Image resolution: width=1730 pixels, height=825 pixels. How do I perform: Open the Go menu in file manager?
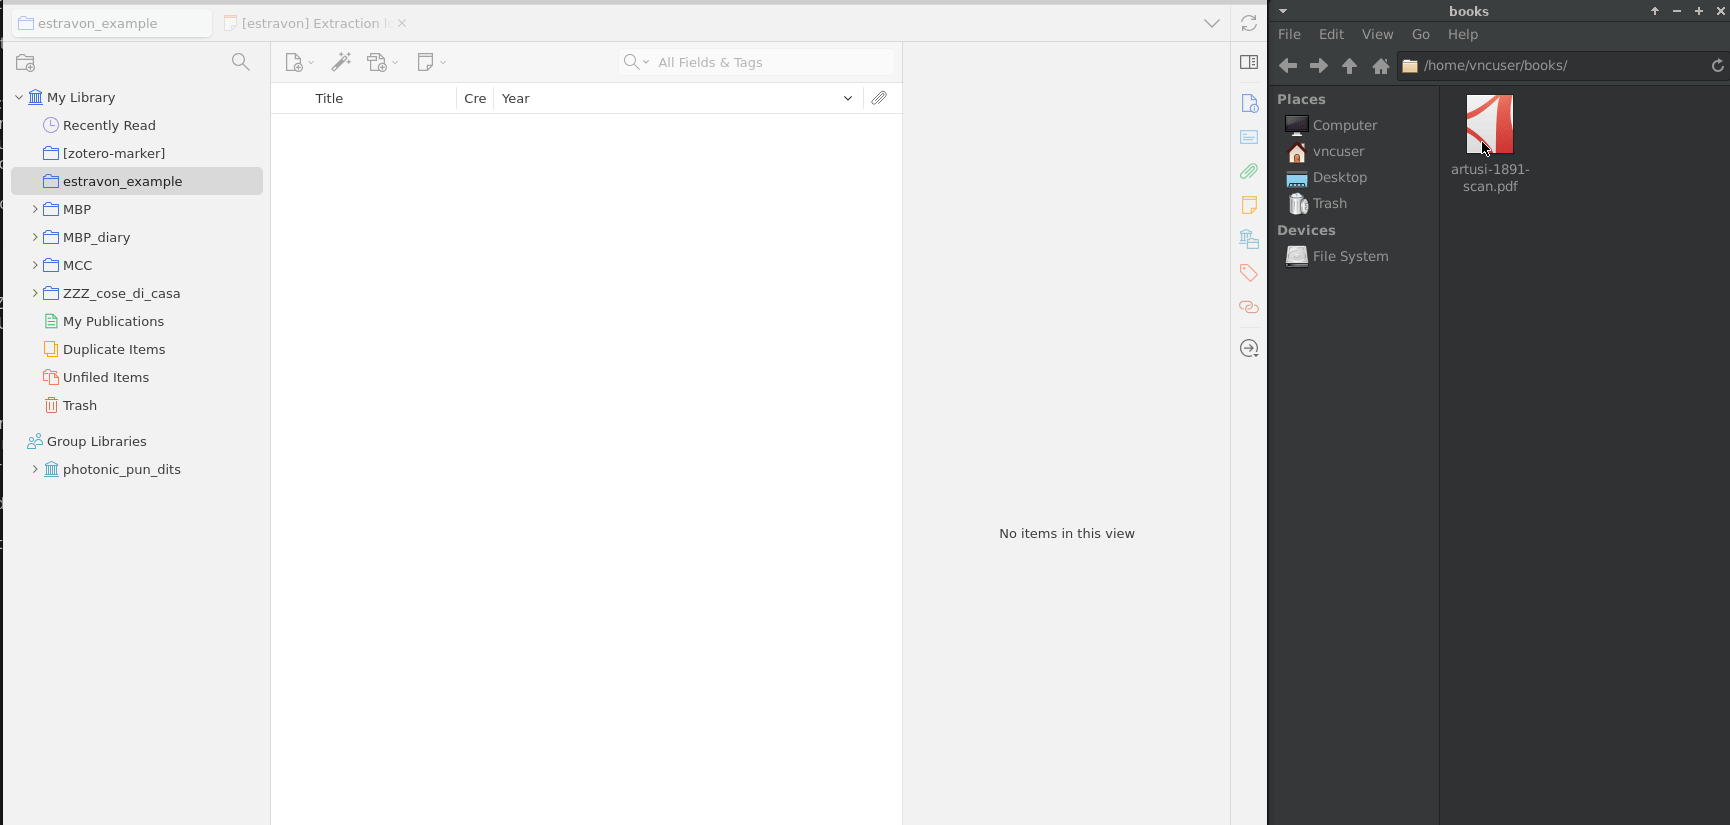(x=1420, y=34)
